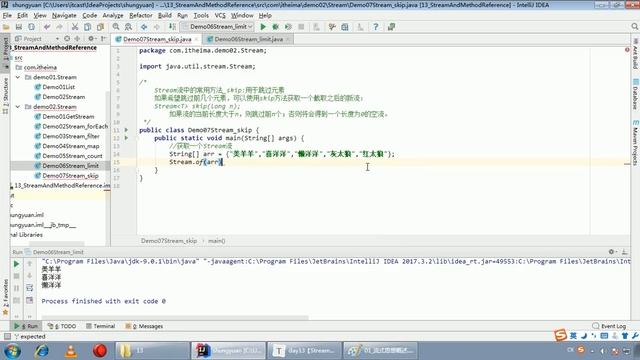Open the Demo06Stream_limit run configuration dropdown

pyautogui.click(x=218, y=27)
